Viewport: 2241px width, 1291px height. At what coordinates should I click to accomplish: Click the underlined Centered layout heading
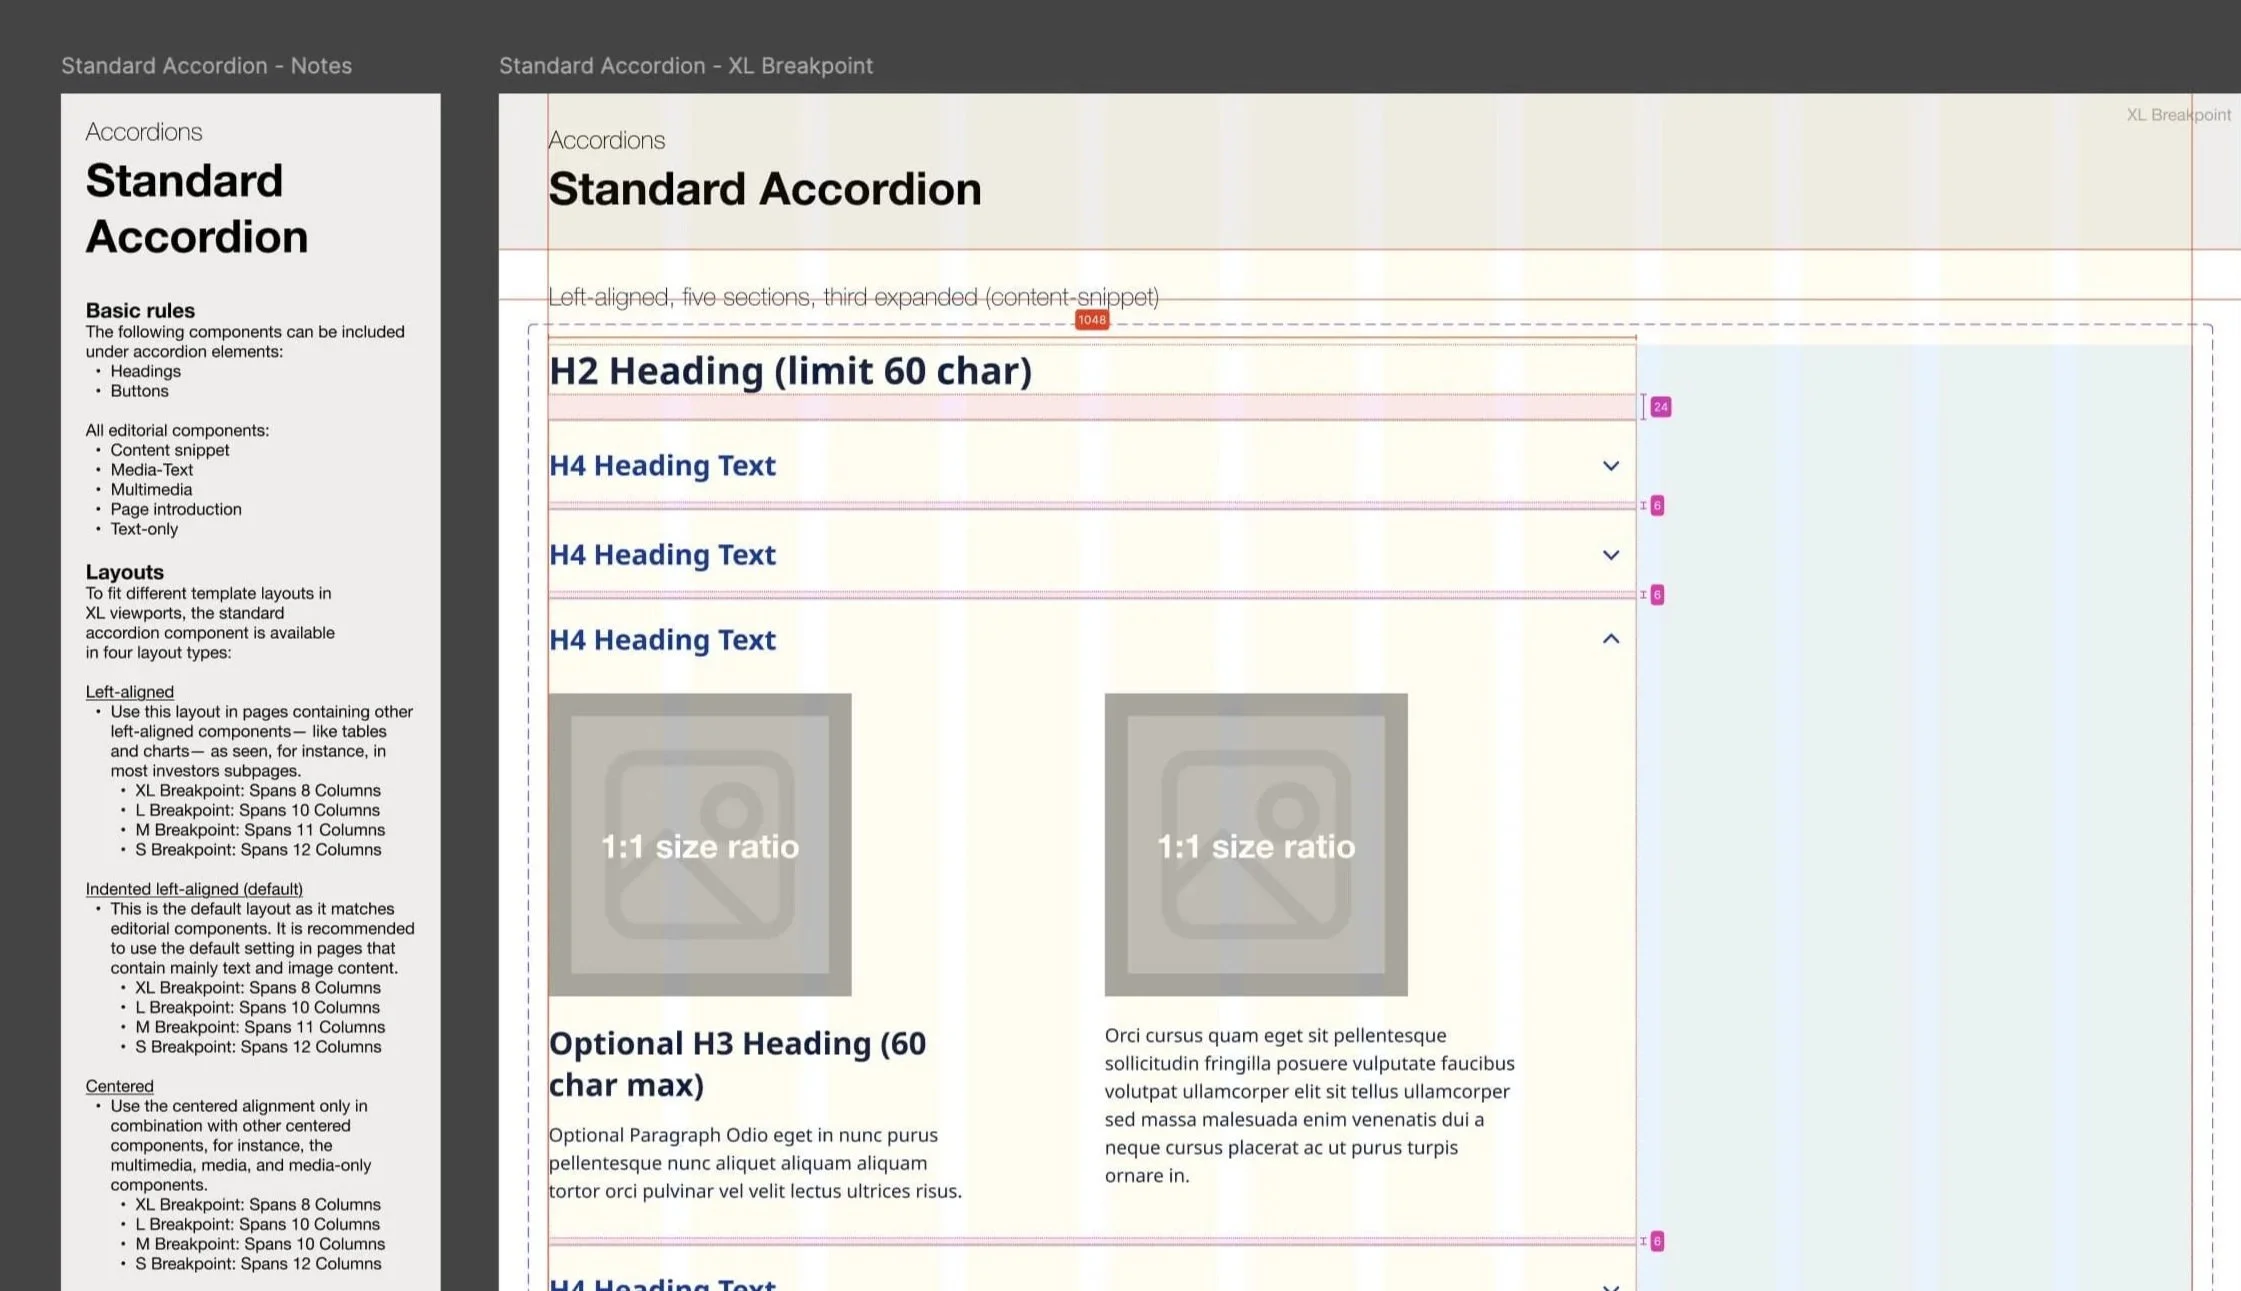[120, 1086]
